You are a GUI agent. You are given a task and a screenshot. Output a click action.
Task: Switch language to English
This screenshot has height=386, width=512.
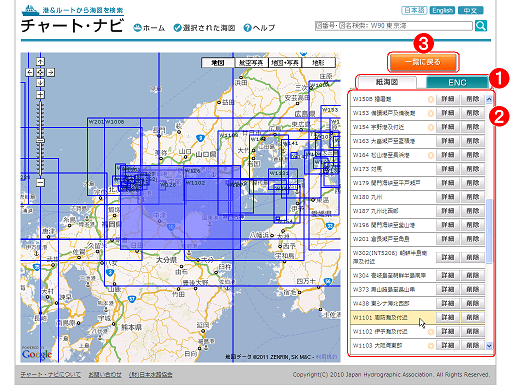[x=442, y=10]
